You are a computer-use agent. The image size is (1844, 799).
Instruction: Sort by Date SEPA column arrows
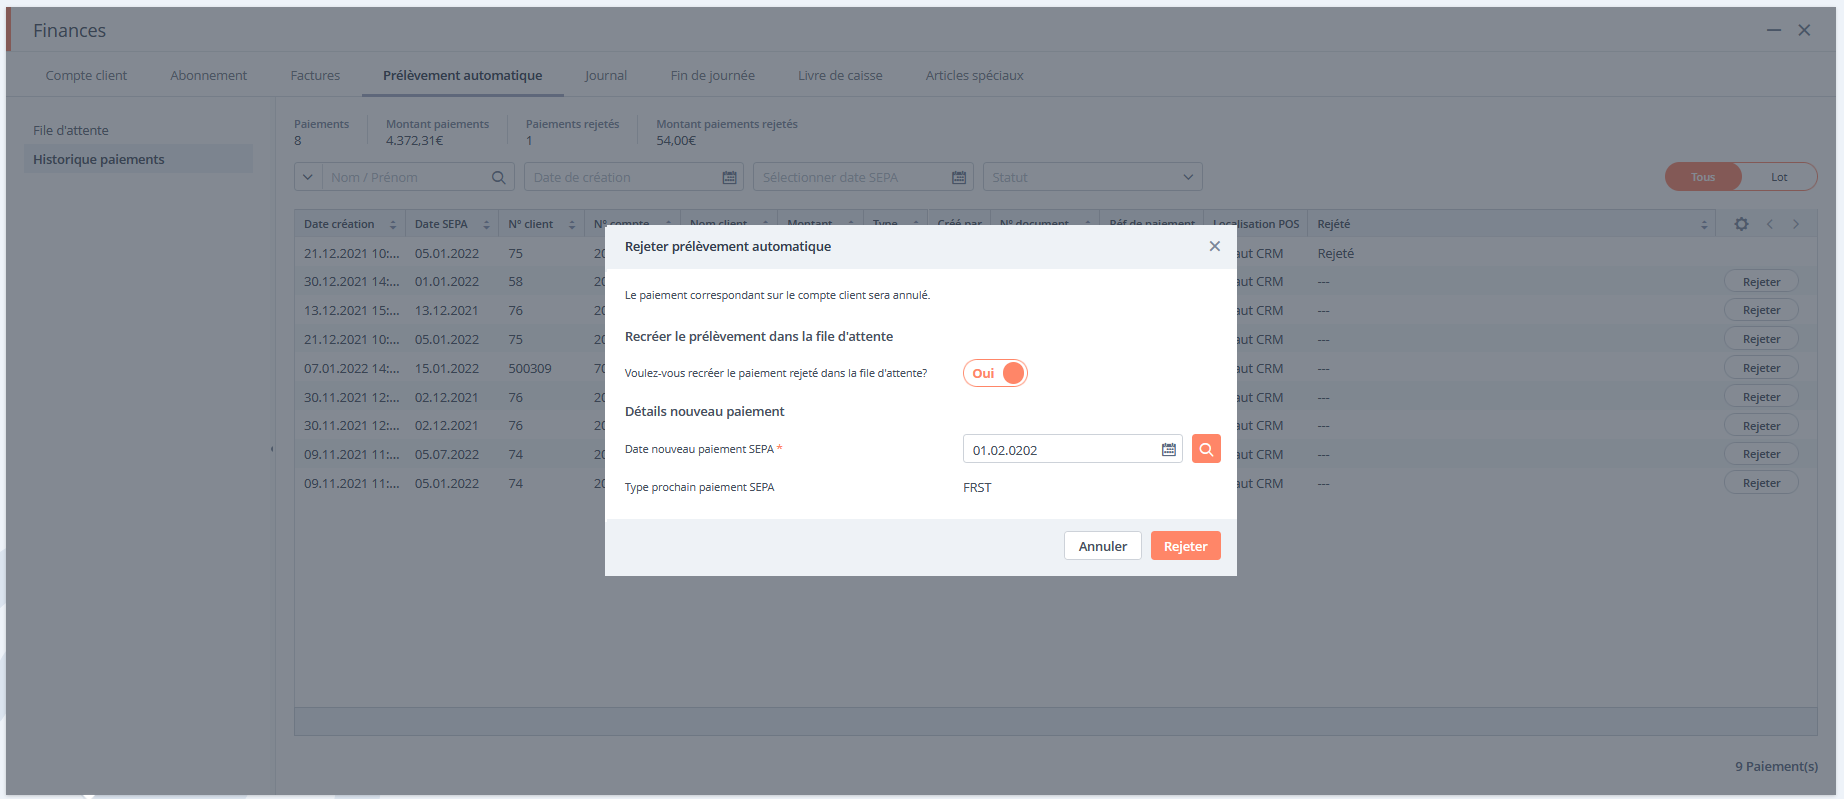click(486, 224)
